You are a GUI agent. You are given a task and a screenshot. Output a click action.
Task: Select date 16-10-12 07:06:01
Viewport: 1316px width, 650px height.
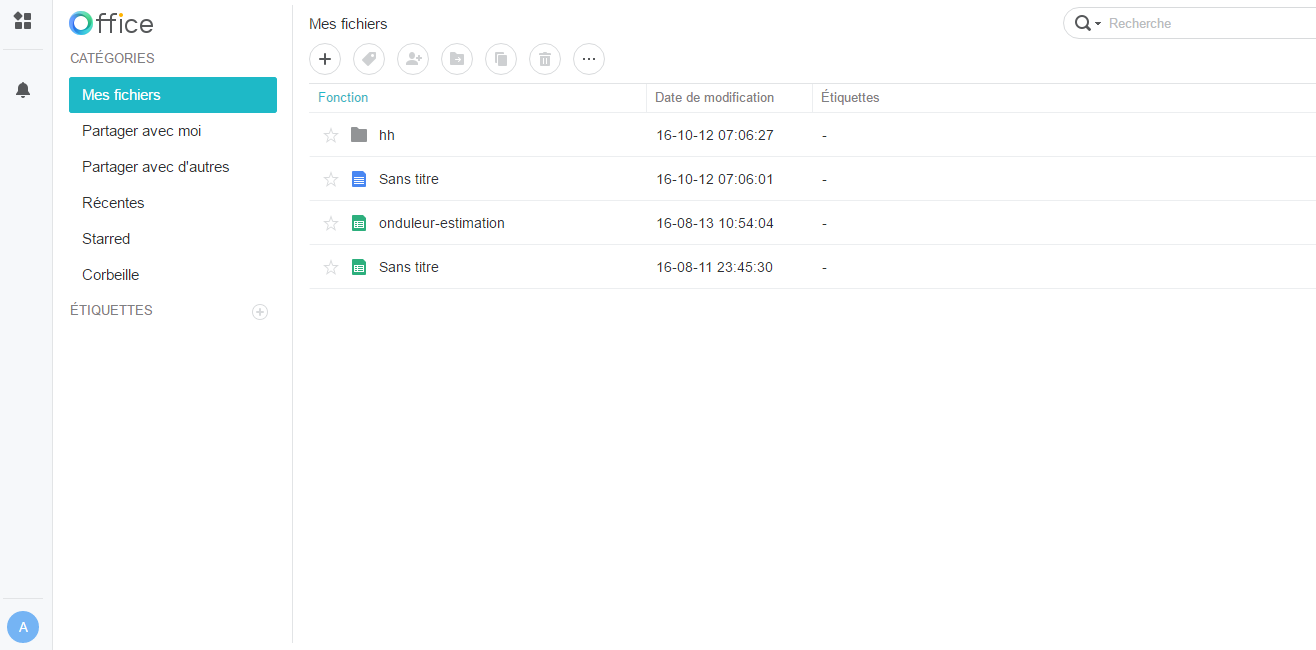(715, 179)
